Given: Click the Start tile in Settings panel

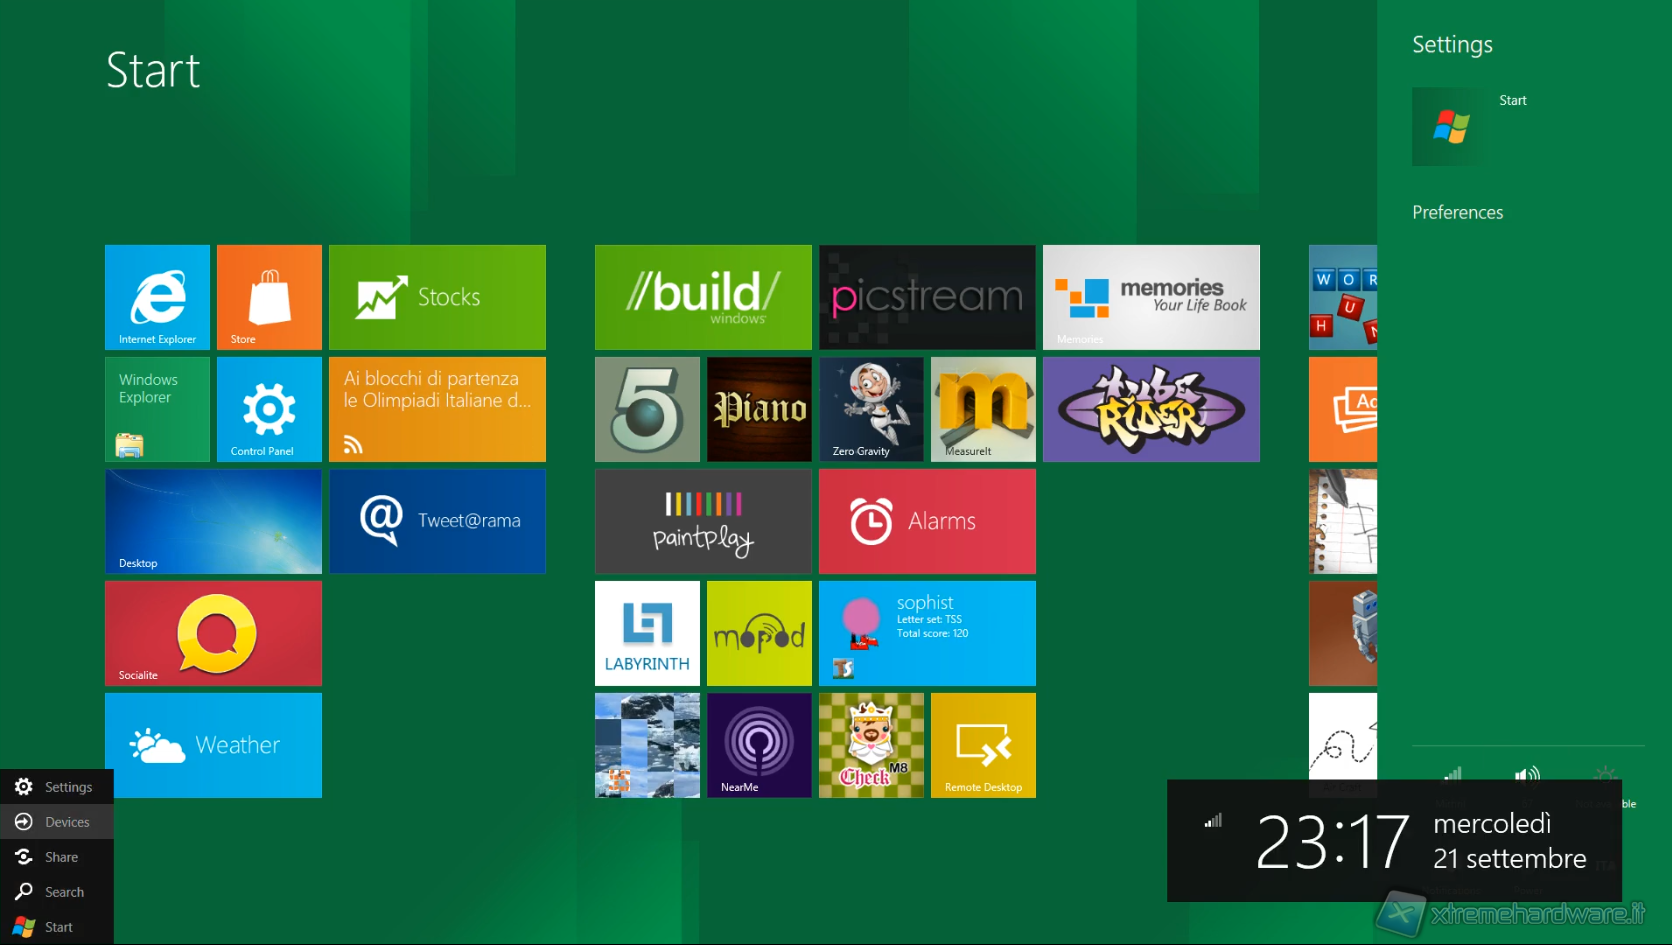Looking at the screenshot, I should click(1450, 127).
